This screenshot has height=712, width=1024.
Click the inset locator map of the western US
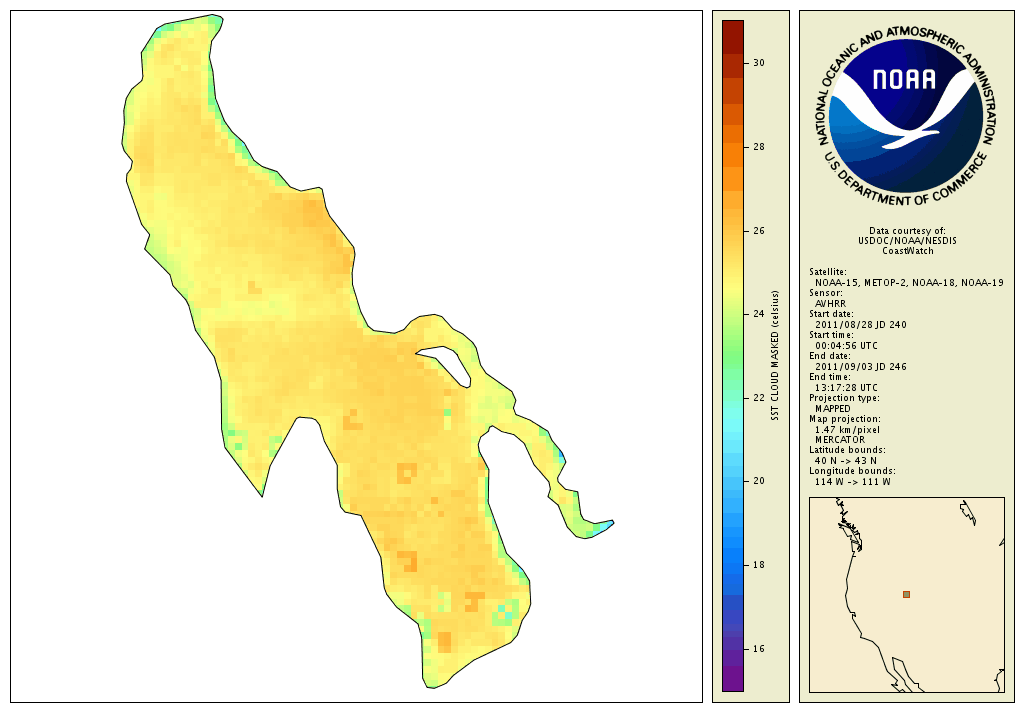[906, 594]
